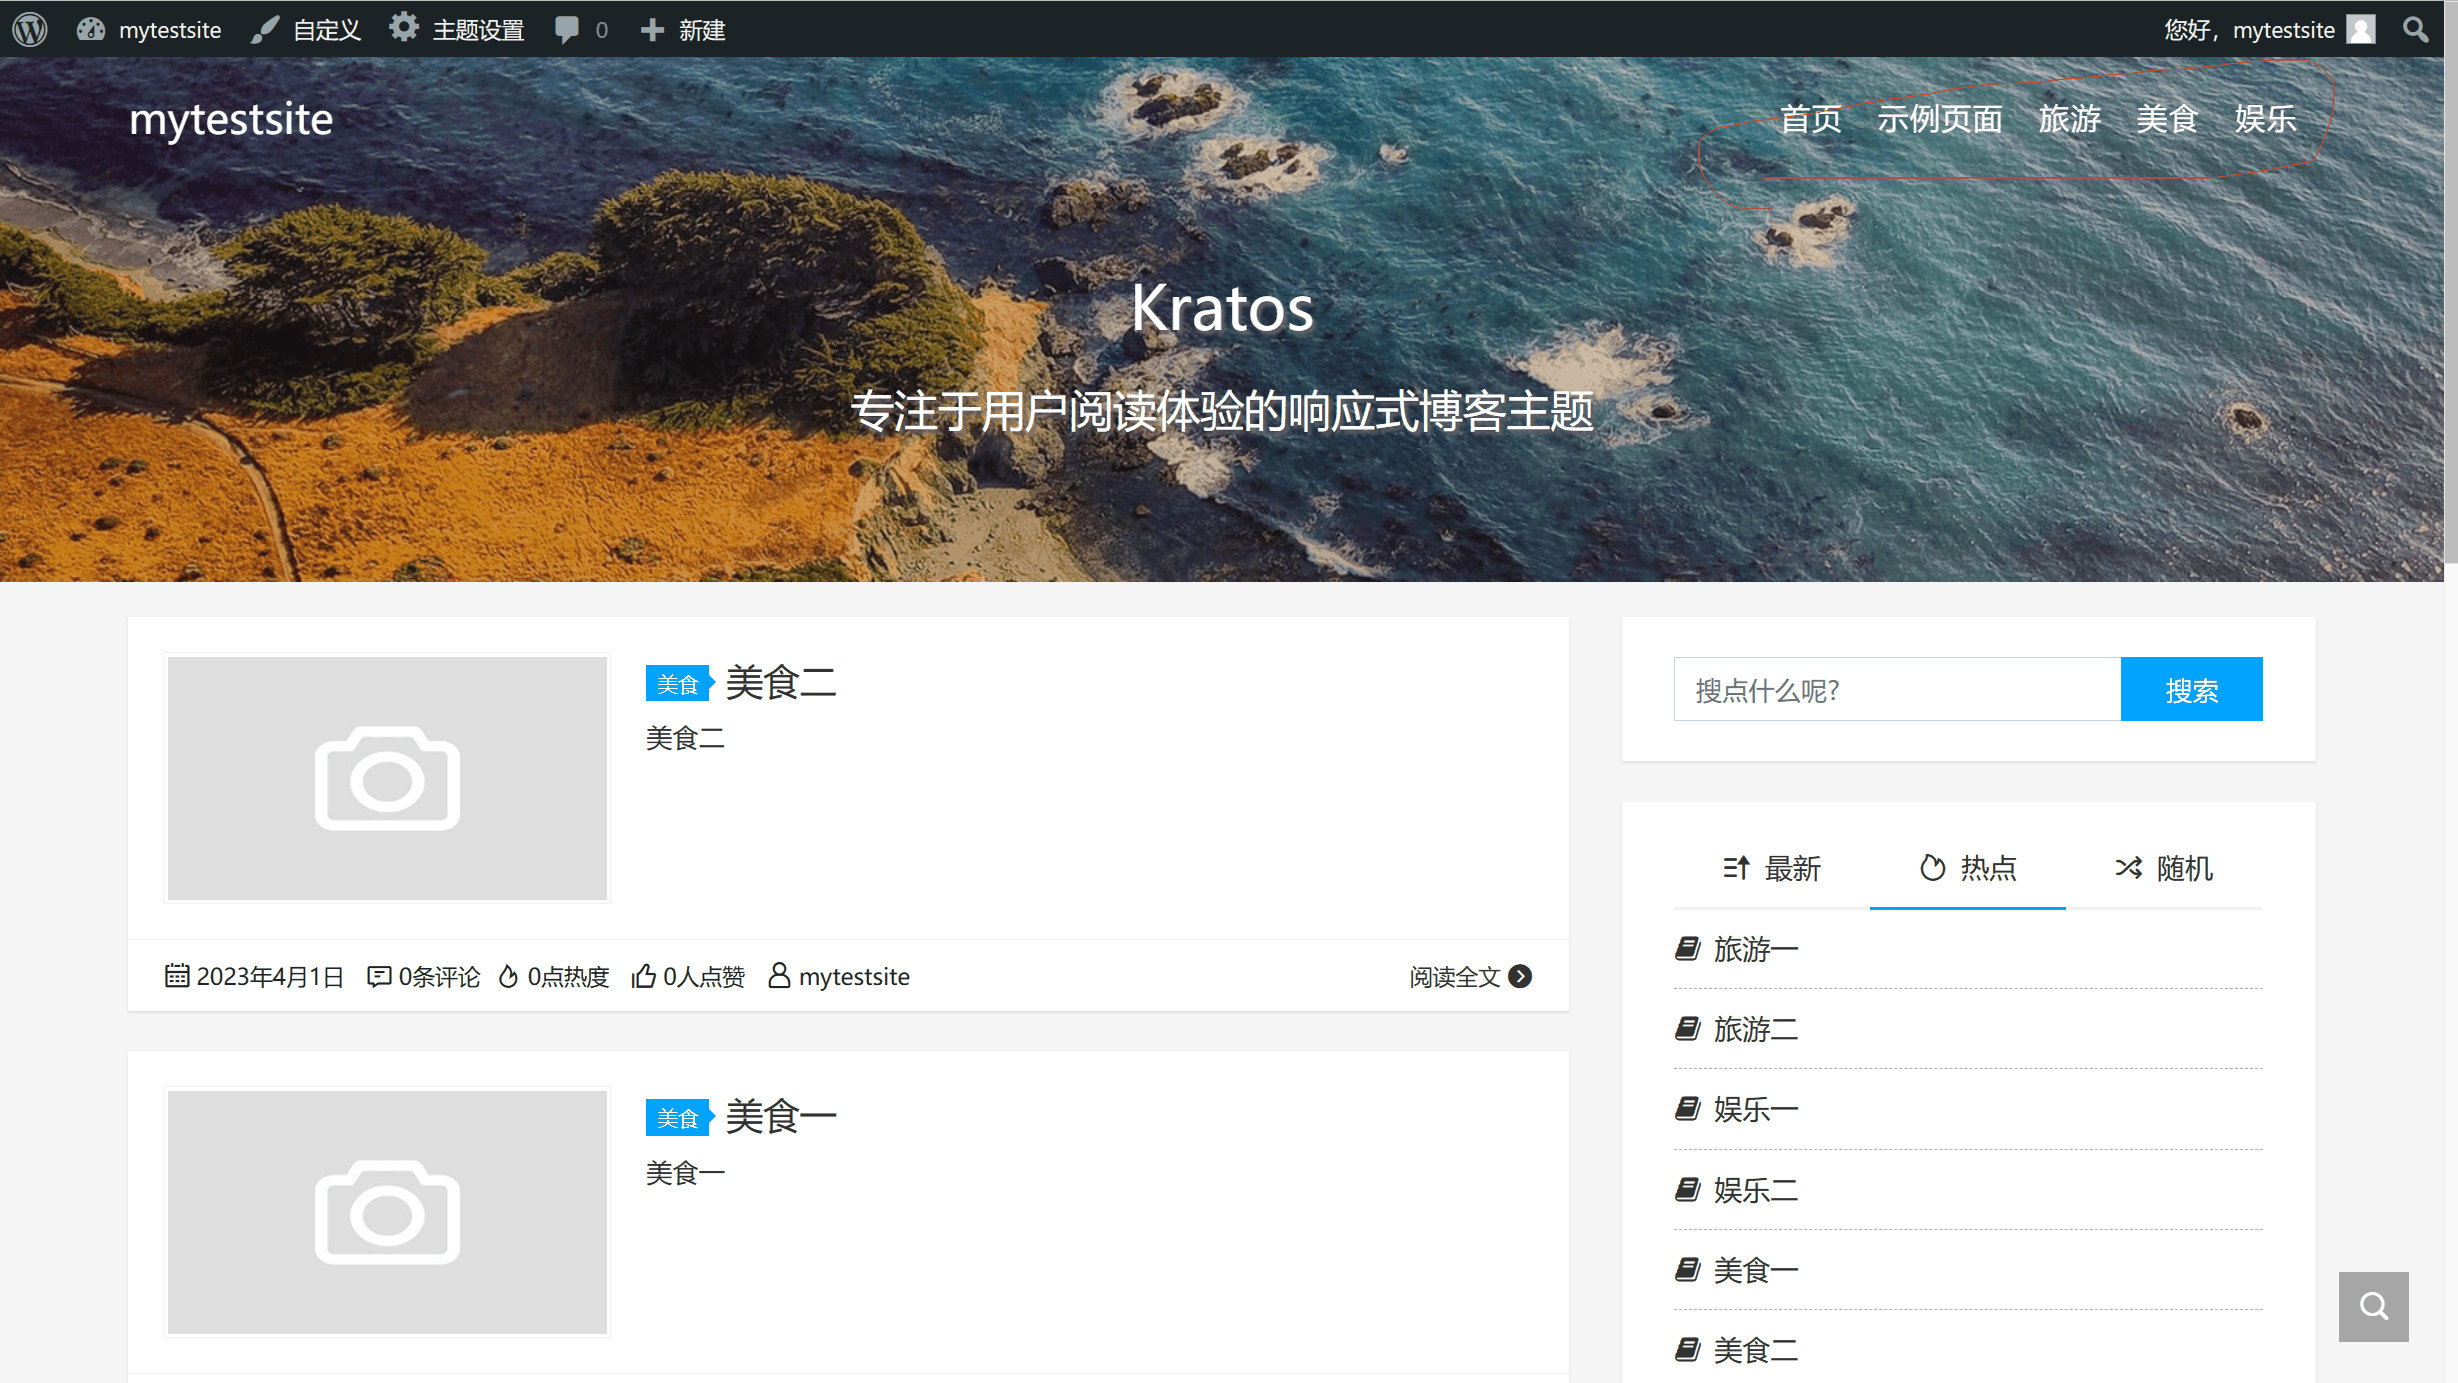The image size is (2458, 1383).
Task: Open 示例页面 from the navigation menu
Action: (x=1939, y=119)
